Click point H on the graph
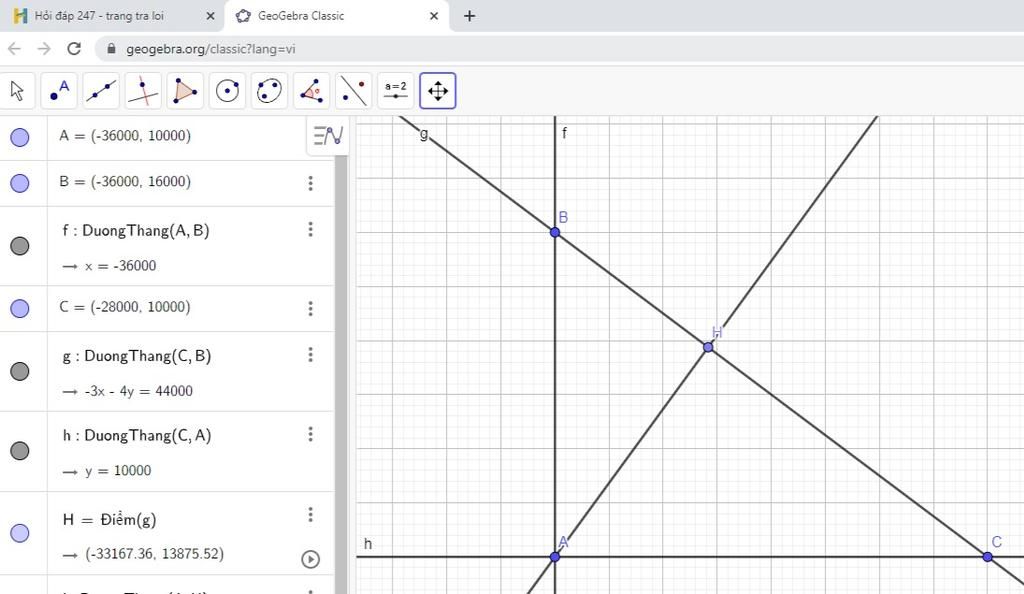This screenshot has height=594, width=1024. (x=708, y=347)
